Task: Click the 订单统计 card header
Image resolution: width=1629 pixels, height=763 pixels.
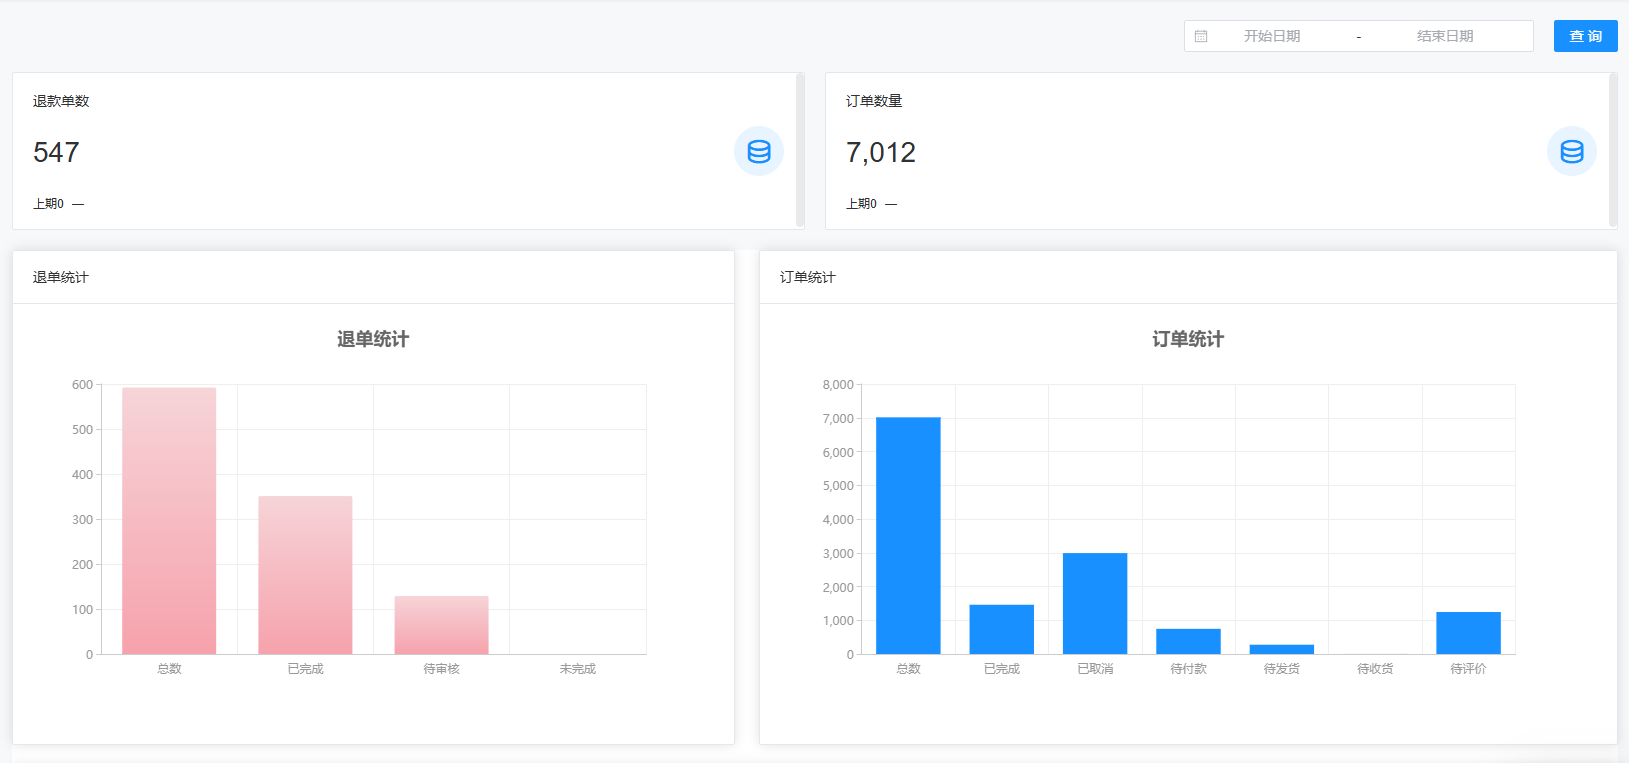Action: point(1188,277)
